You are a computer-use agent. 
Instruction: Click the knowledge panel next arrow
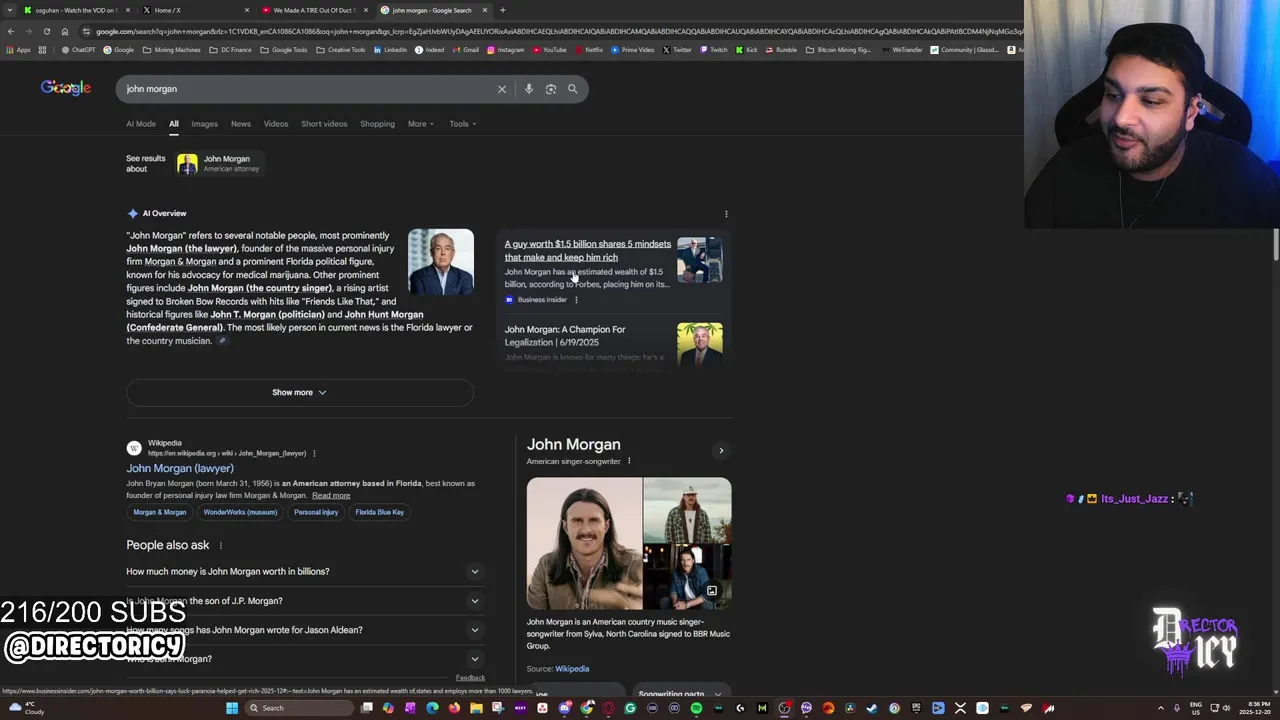pos(721,450)
